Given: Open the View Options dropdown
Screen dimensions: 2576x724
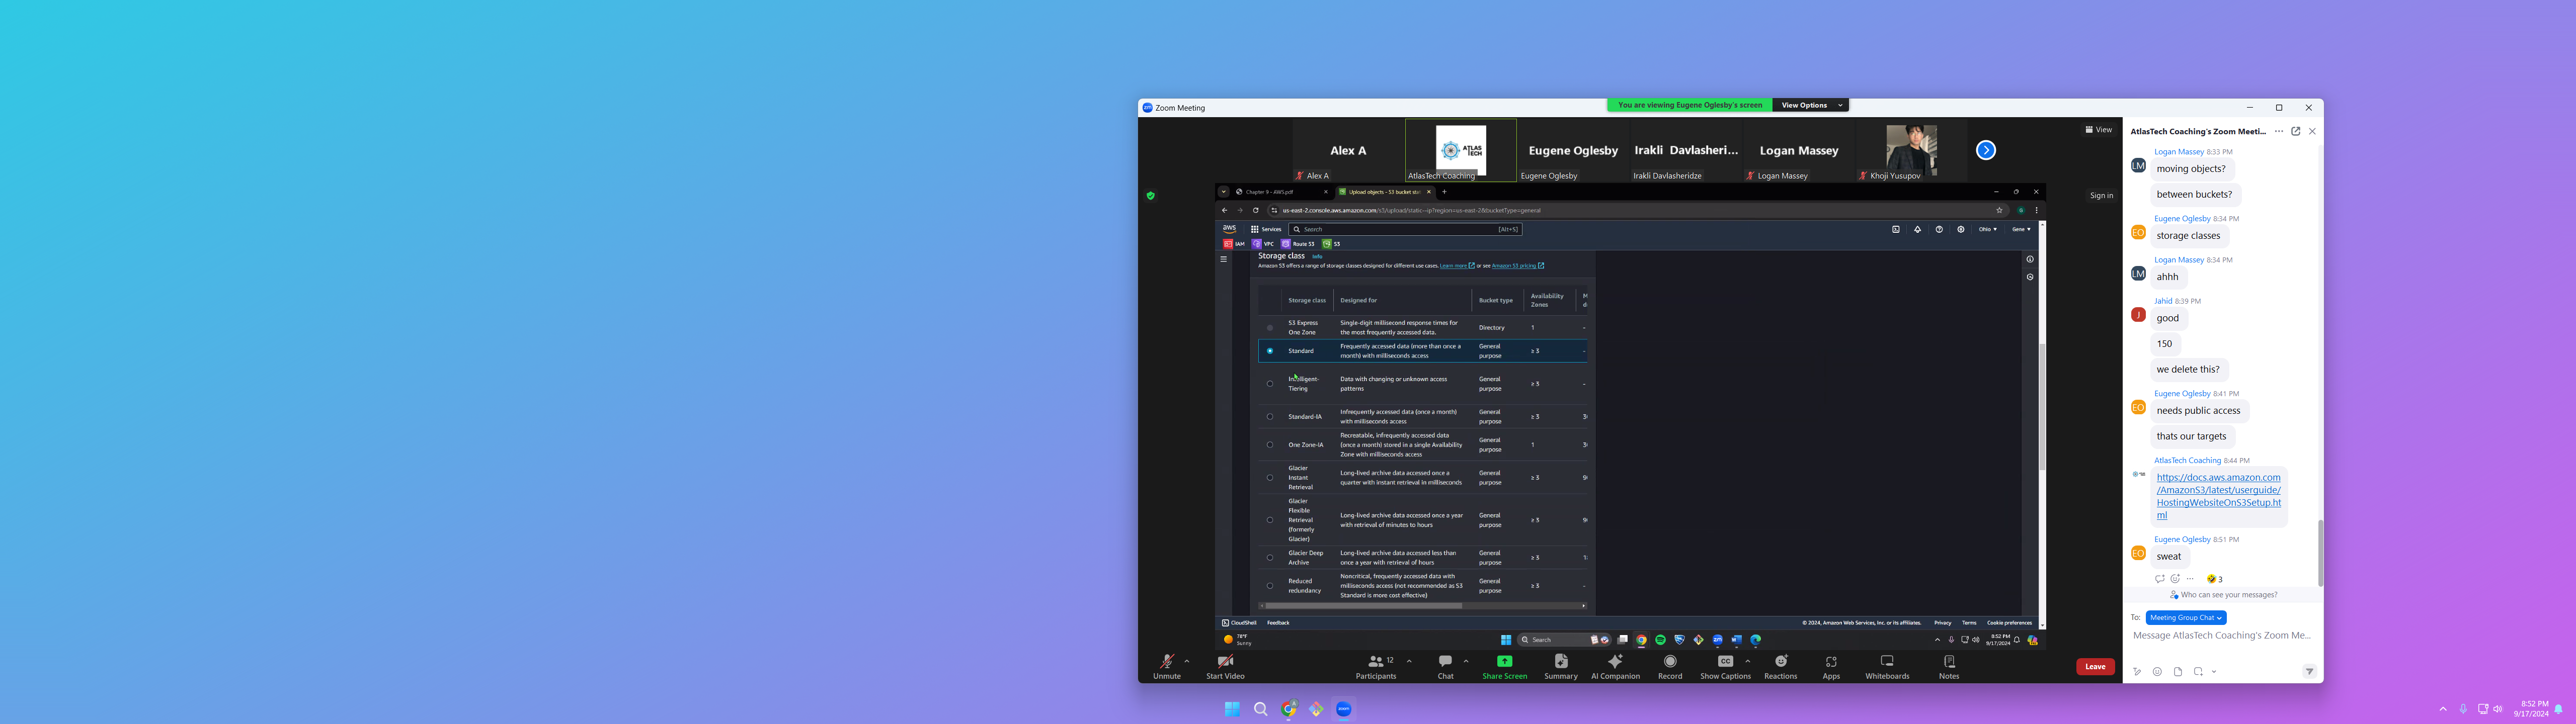Looking at the screenshot, I should click(1810, 105).
